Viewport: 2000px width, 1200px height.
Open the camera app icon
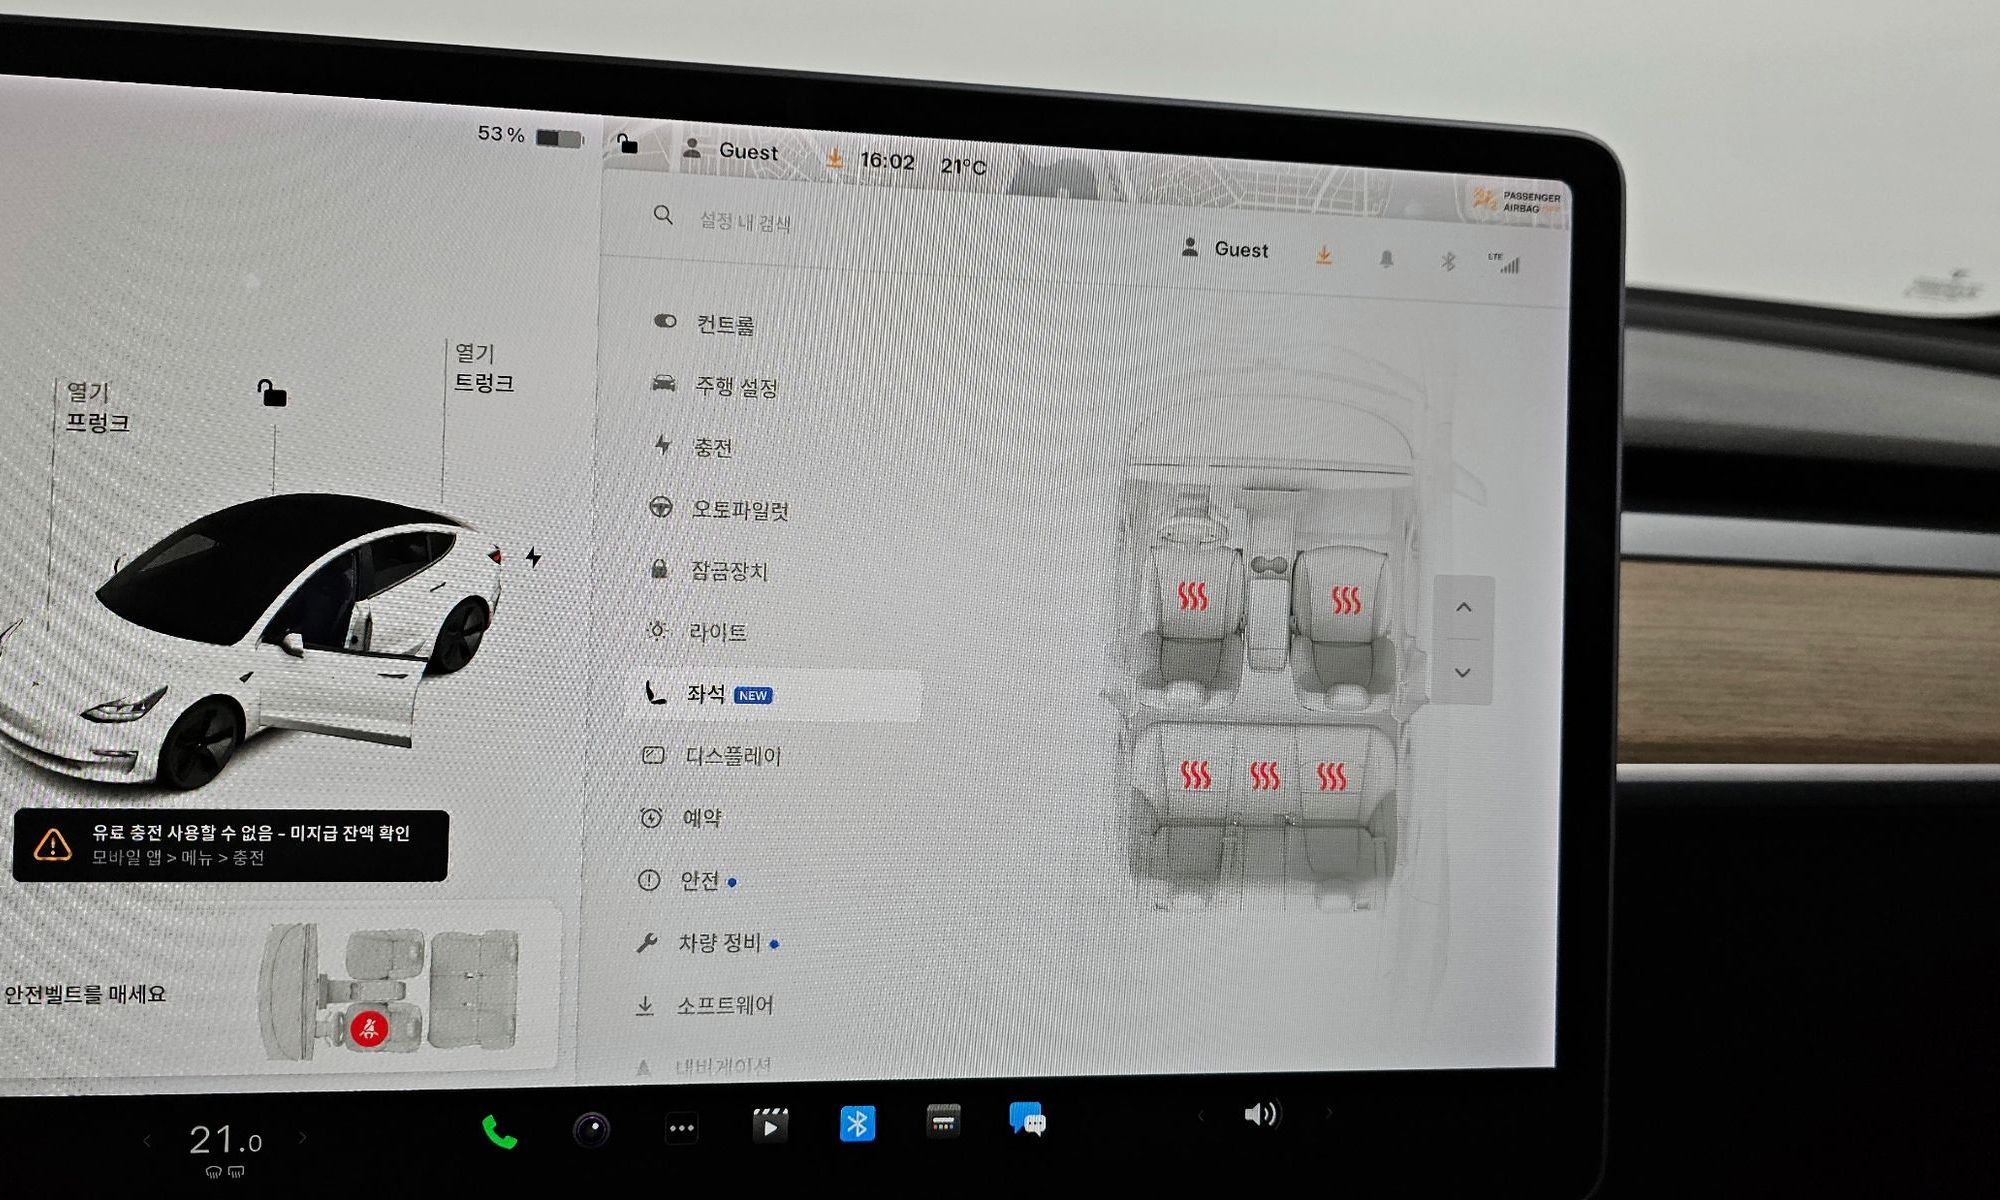tap(591, 1130)
